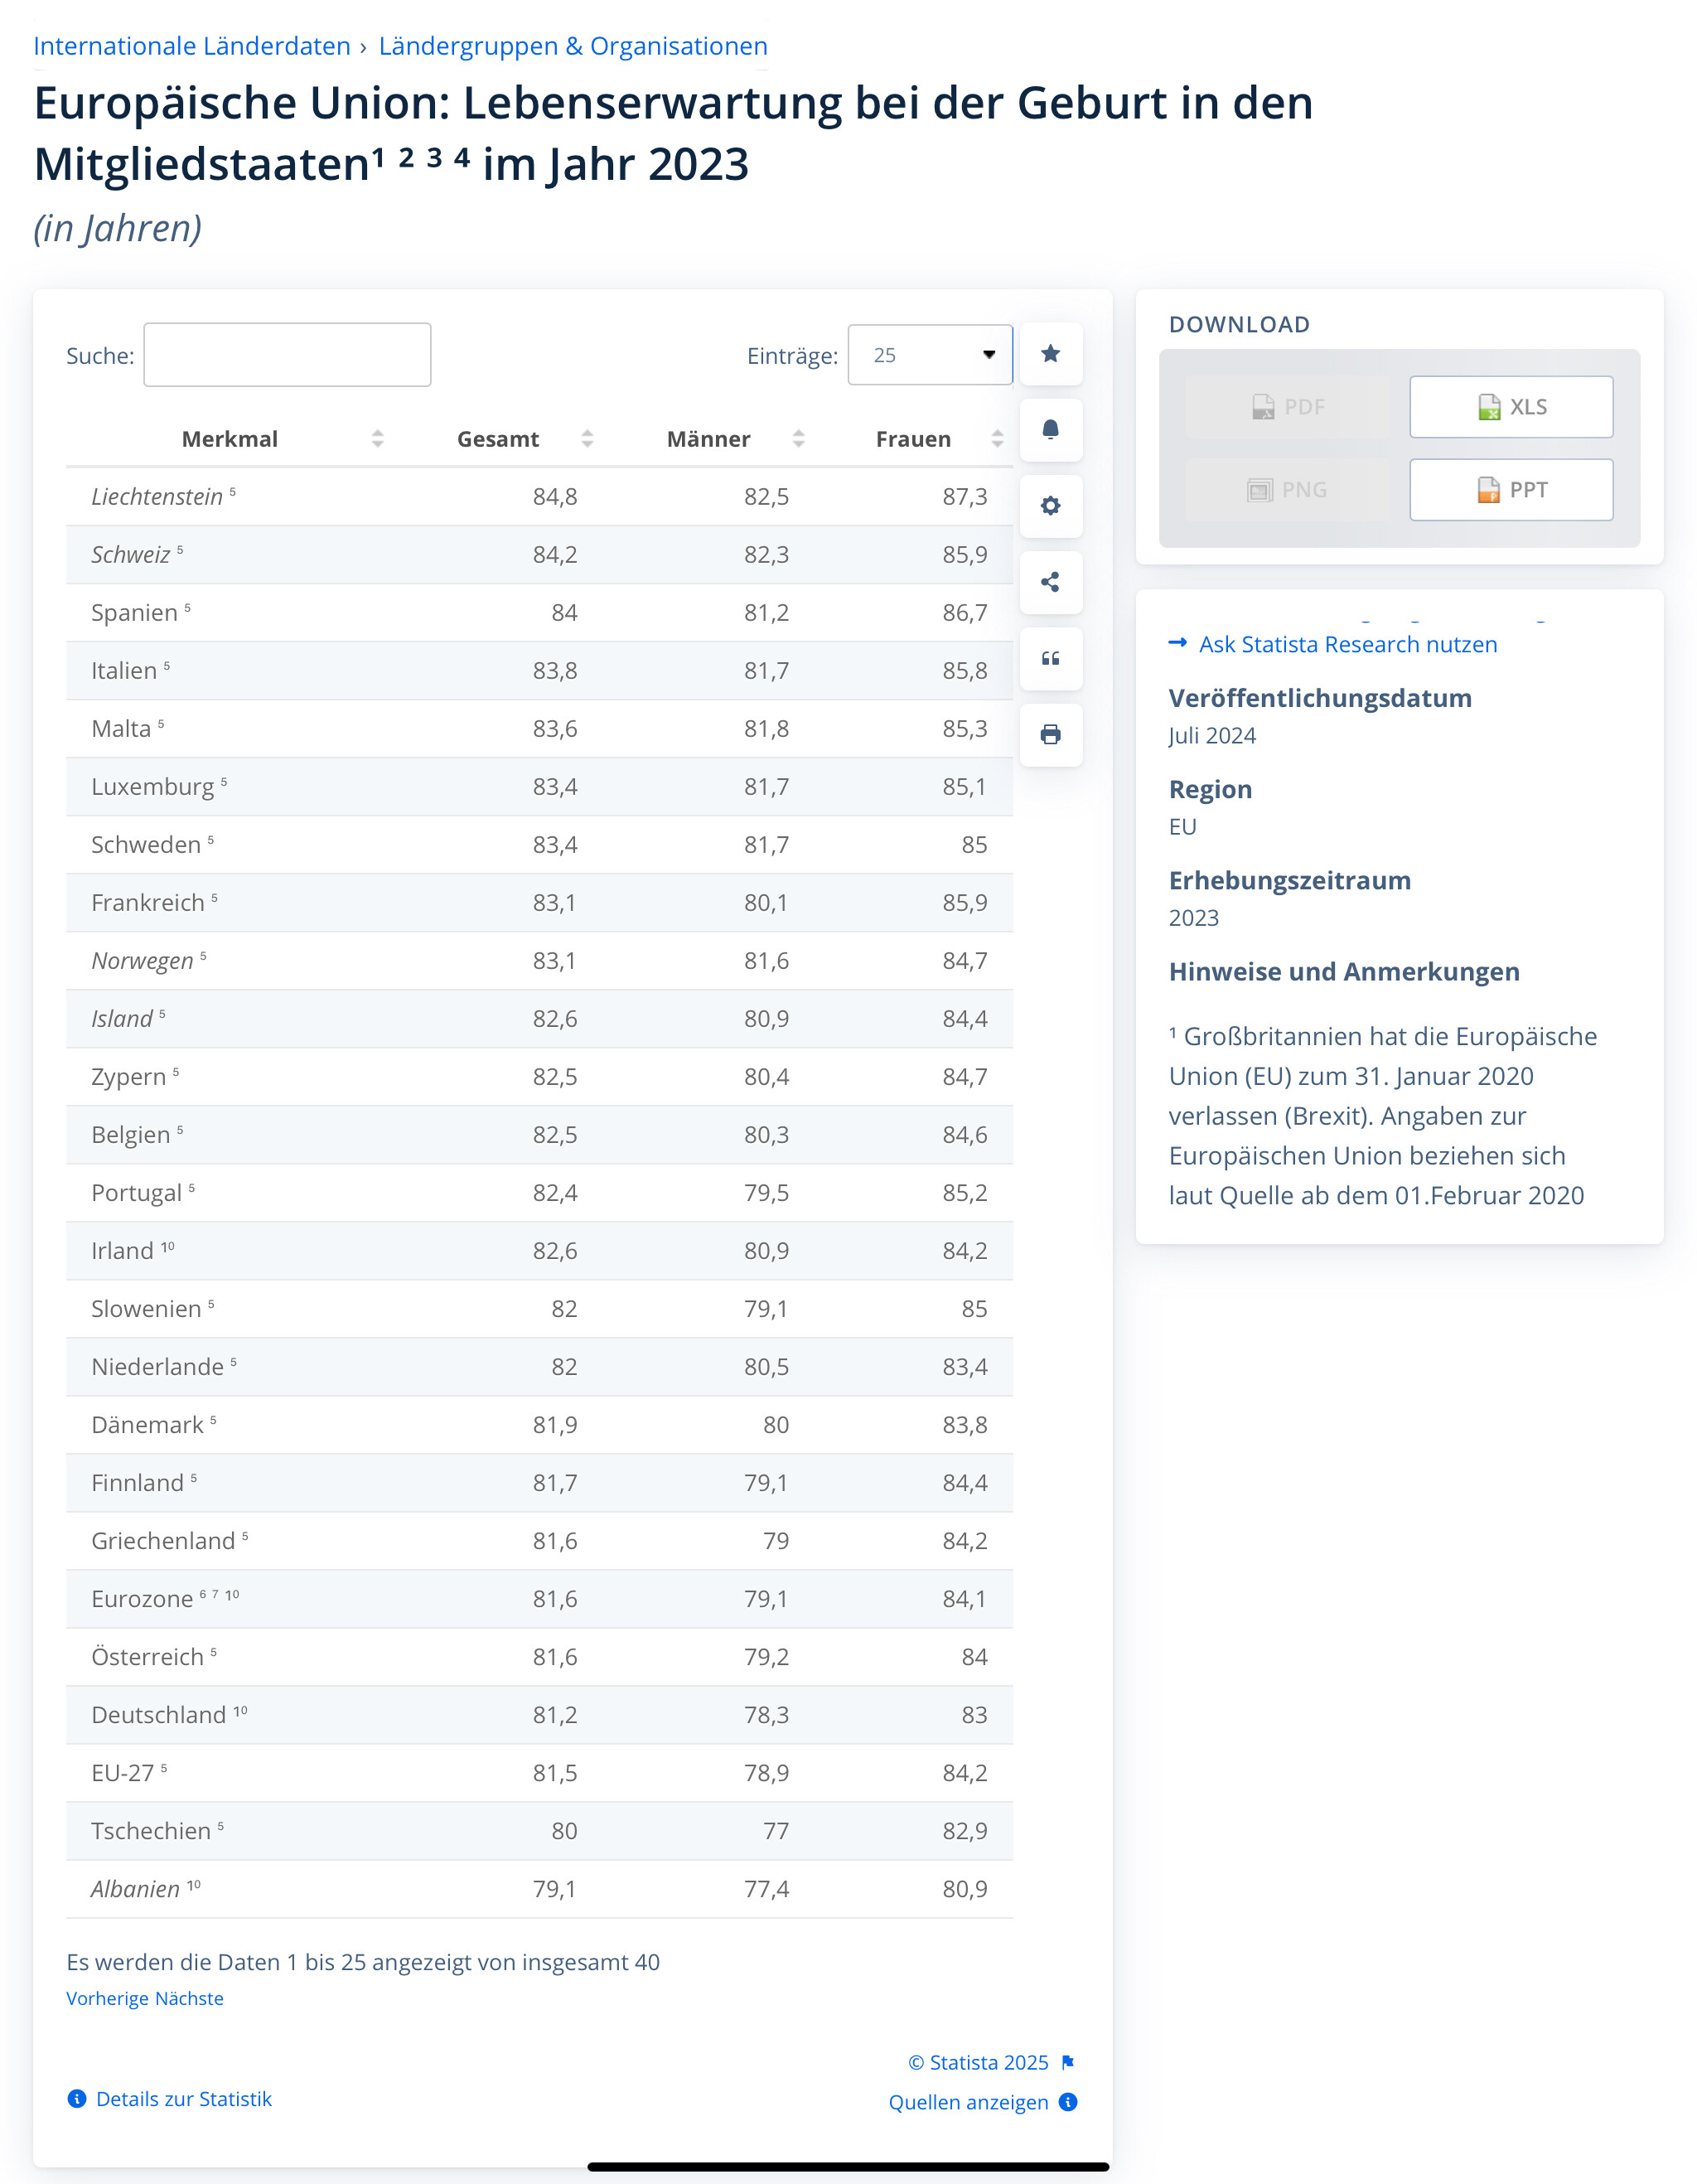Open the Einträge dropdown showing 25
1697x2184 pixels.
click(929, 355)
